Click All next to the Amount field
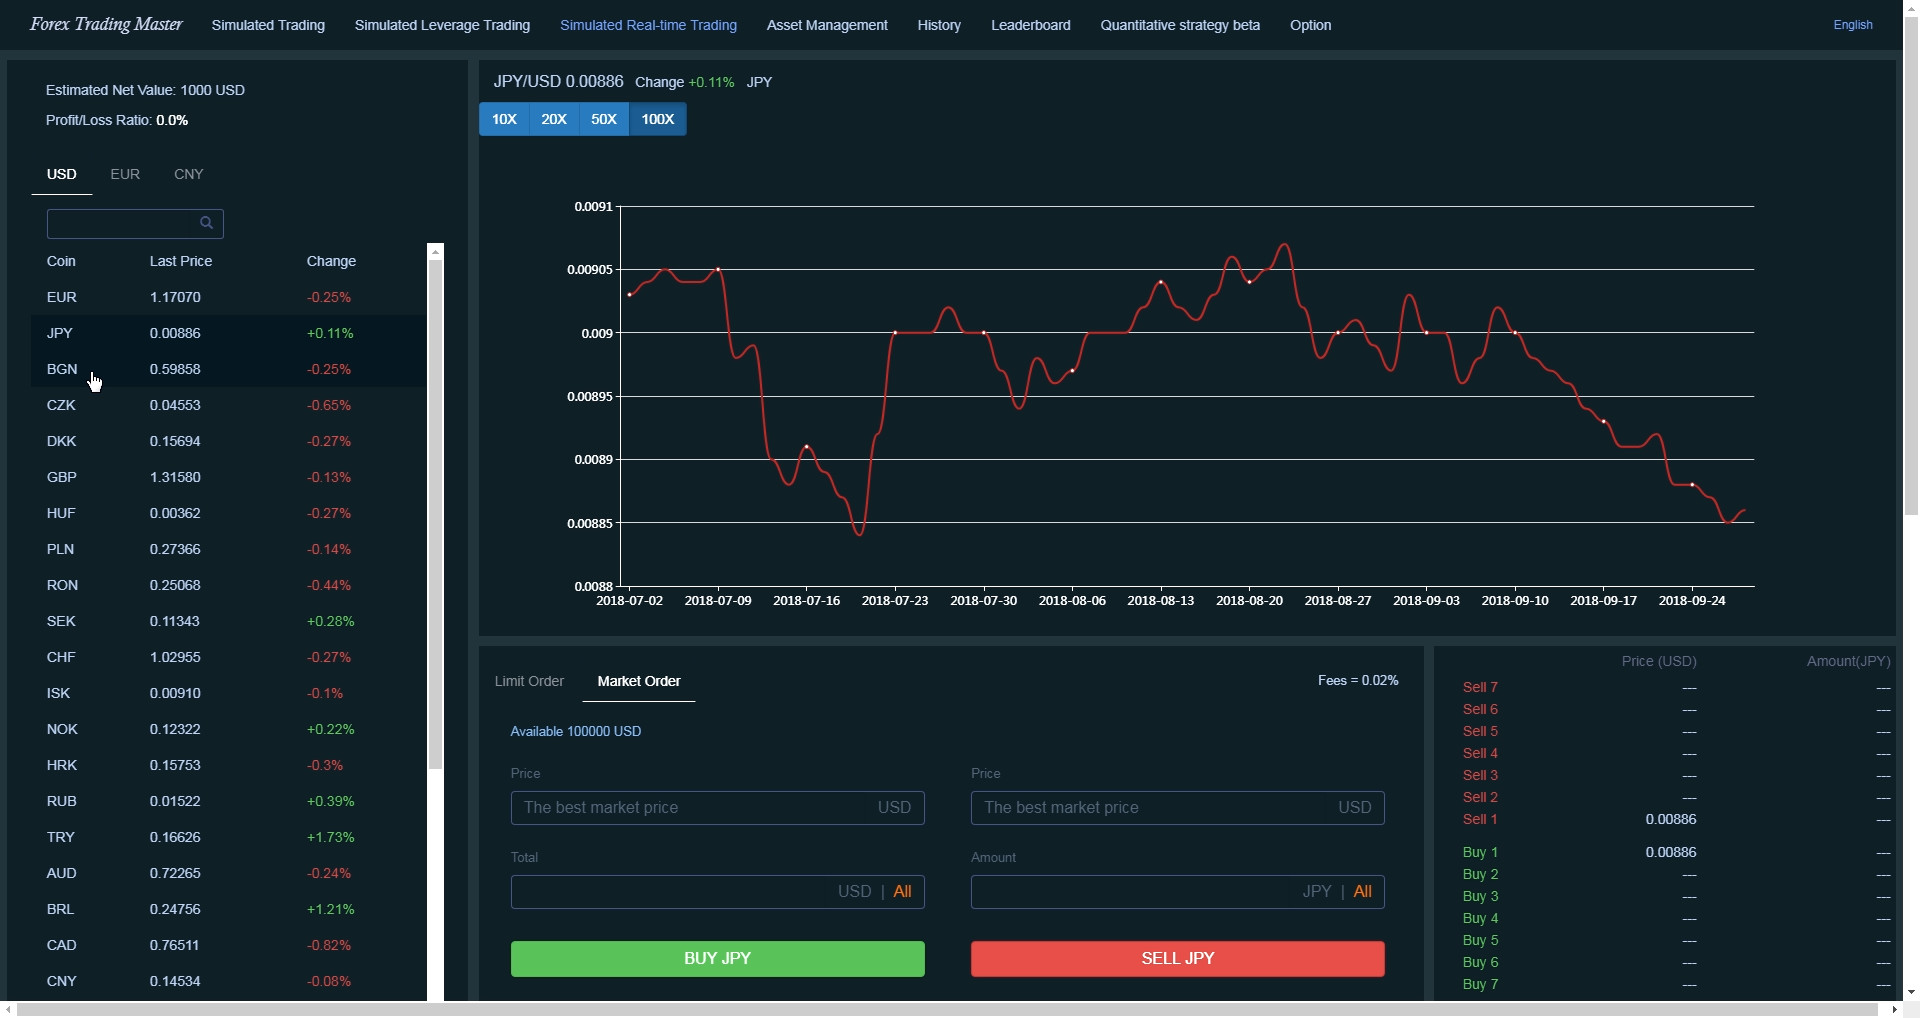1920x1018 pixels. pyautogui.click(x=1363, y=891)
